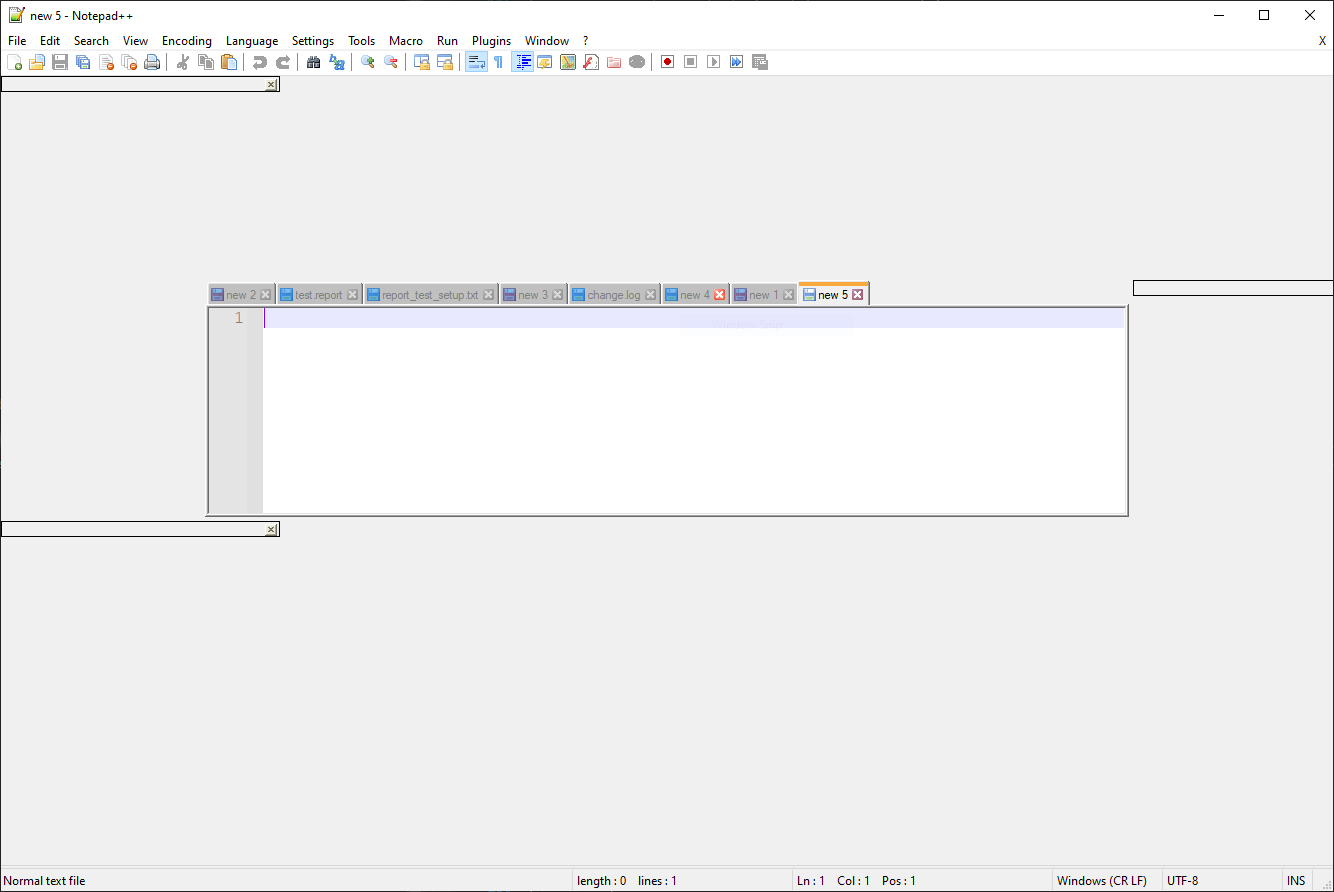Toggle word wrap on the toolbar
This screenshot has height=892, width=1334.
[476, 61]
